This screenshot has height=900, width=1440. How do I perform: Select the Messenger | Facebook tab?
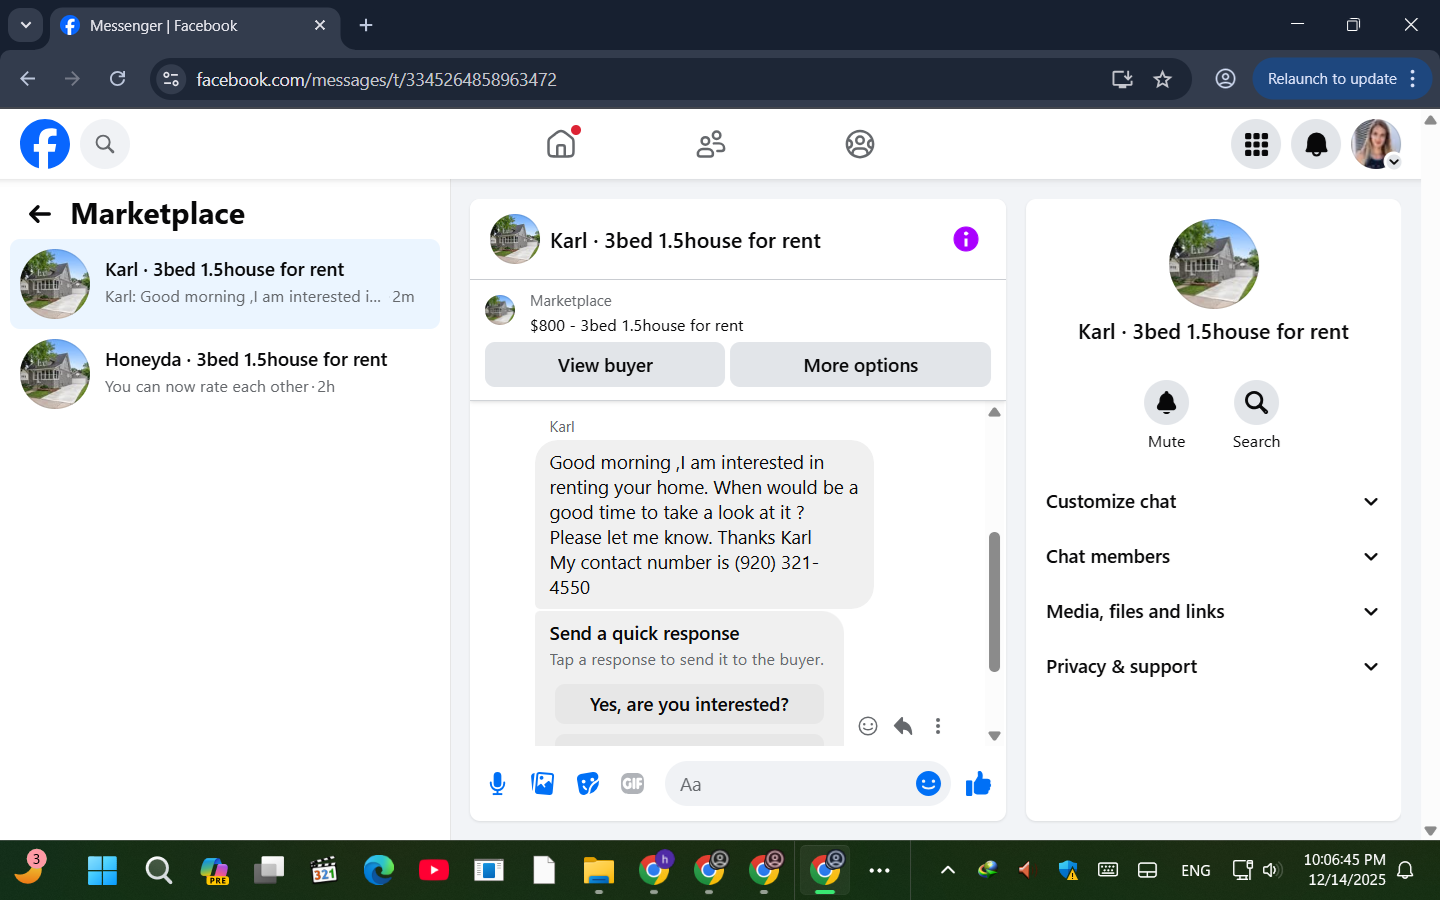(x=195, y=26)
